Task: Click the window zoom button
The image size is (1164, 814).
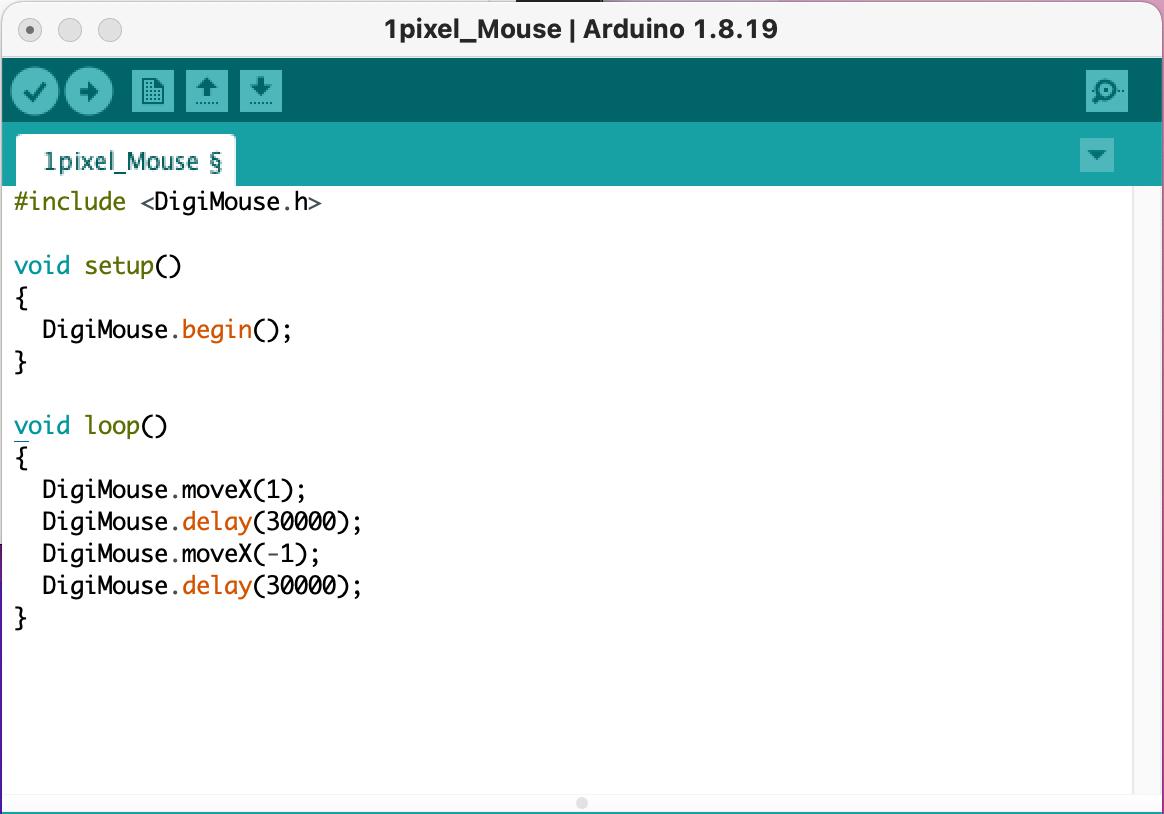Action: 110,30
